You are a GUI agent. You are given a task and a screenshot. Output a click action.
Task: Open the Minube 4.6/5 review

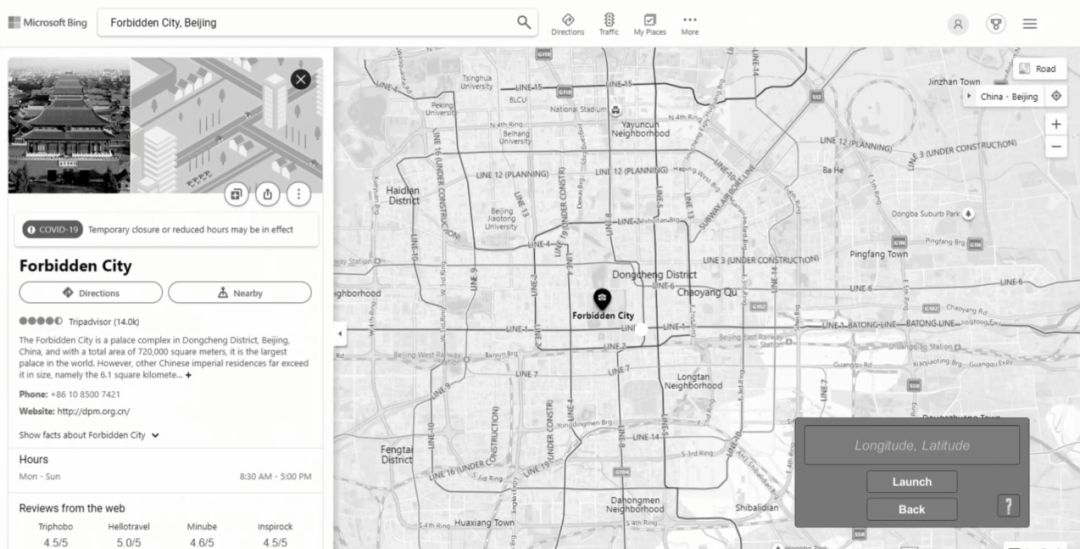tap(202, 535)
